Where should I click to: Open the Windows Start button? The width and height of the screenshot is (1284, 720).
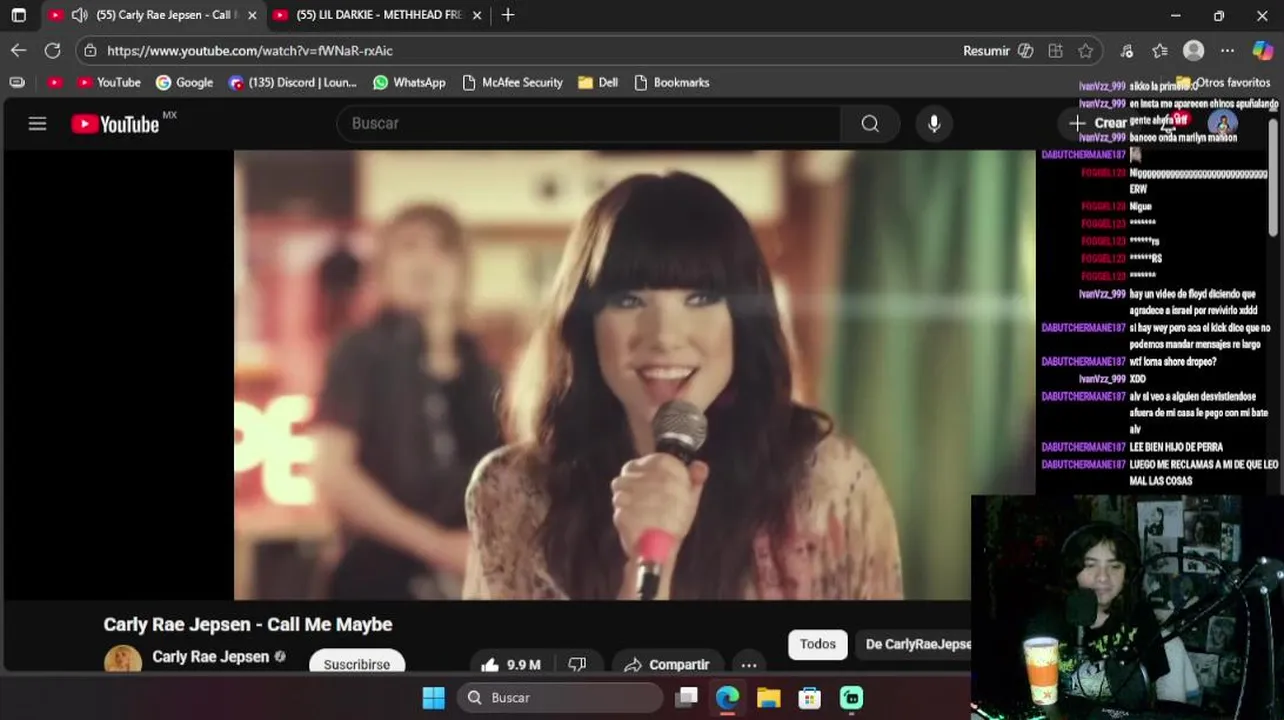pyautogui.click(x=433, y=697)
